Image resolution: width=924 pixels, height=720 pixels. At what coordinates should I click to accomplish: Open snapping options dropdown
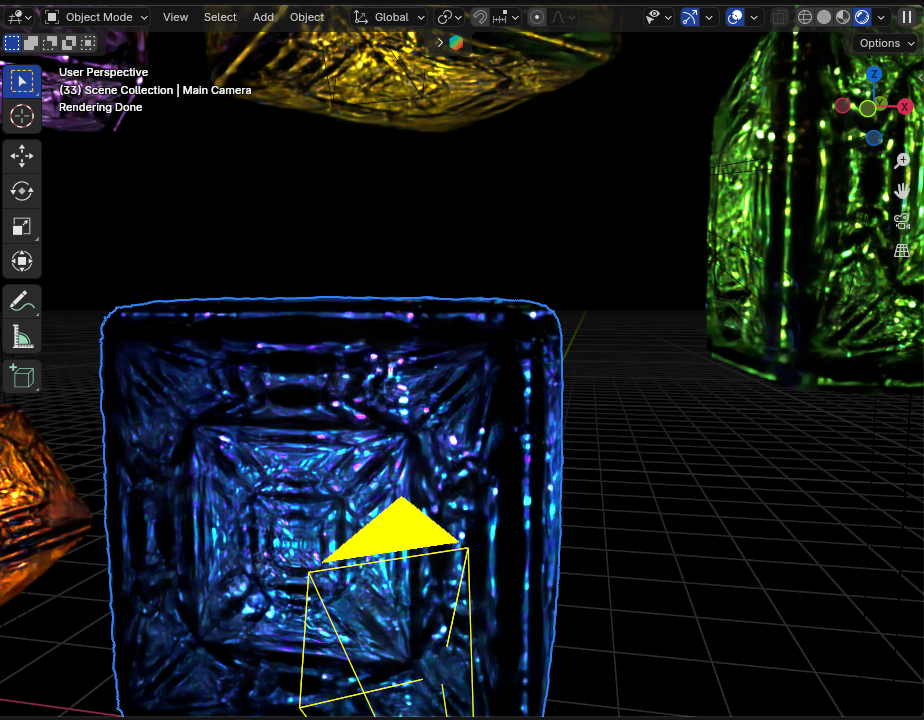click(506, 17)
